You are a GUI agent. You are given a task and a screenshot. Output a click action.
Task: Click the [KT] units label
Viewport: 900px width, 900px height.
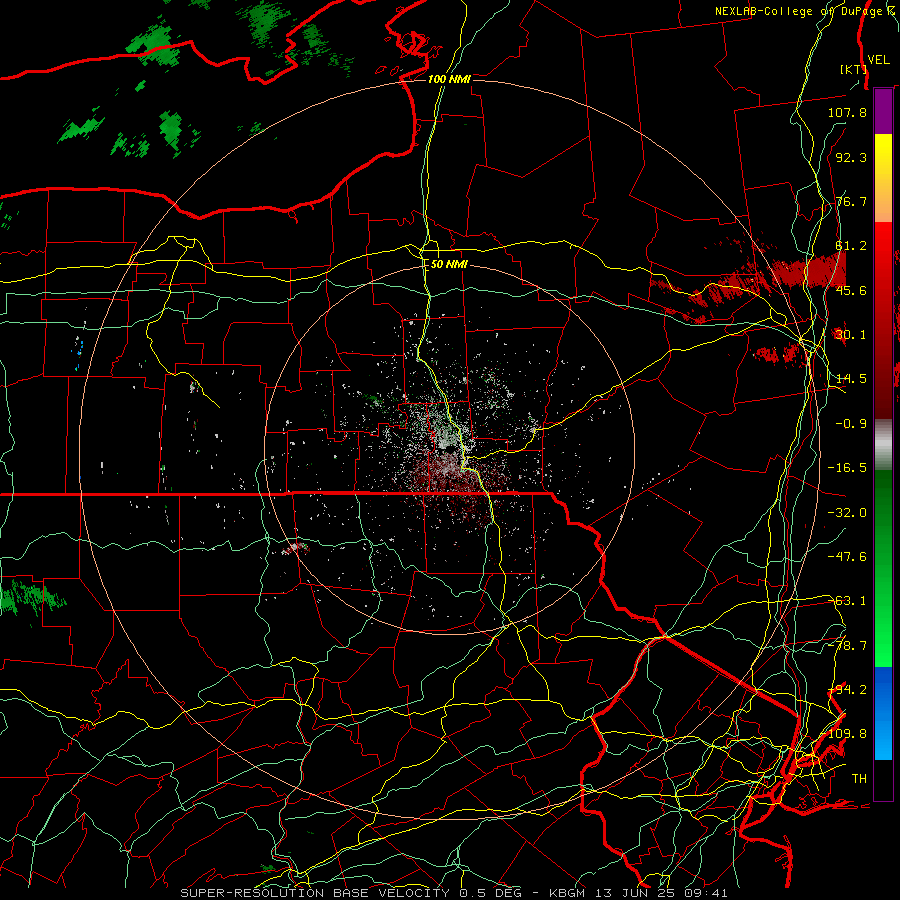point(854,69)
